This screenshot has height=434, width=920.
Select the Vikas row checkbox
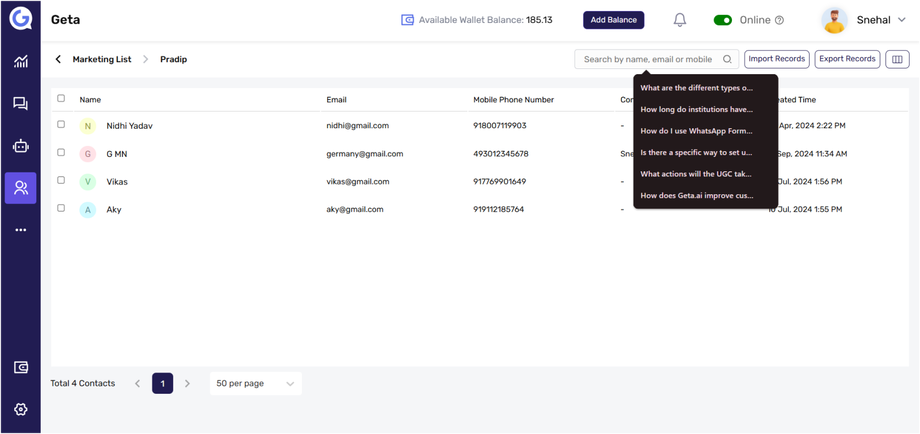[x=61, y=180]
